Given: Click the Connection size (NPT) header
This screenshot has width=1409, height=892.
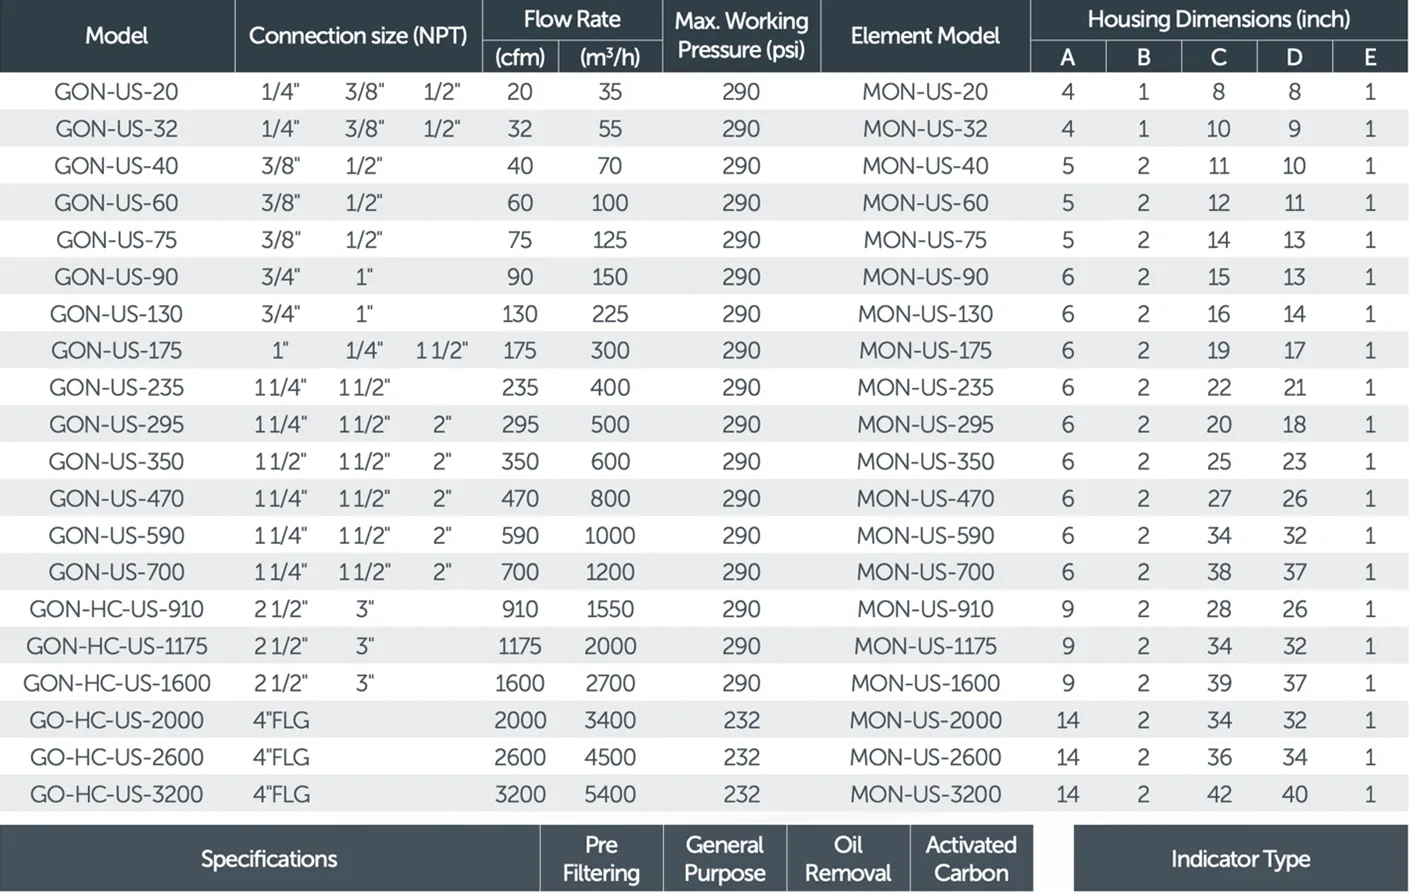Looking at the screenshot, I should (x=358, y=36).
